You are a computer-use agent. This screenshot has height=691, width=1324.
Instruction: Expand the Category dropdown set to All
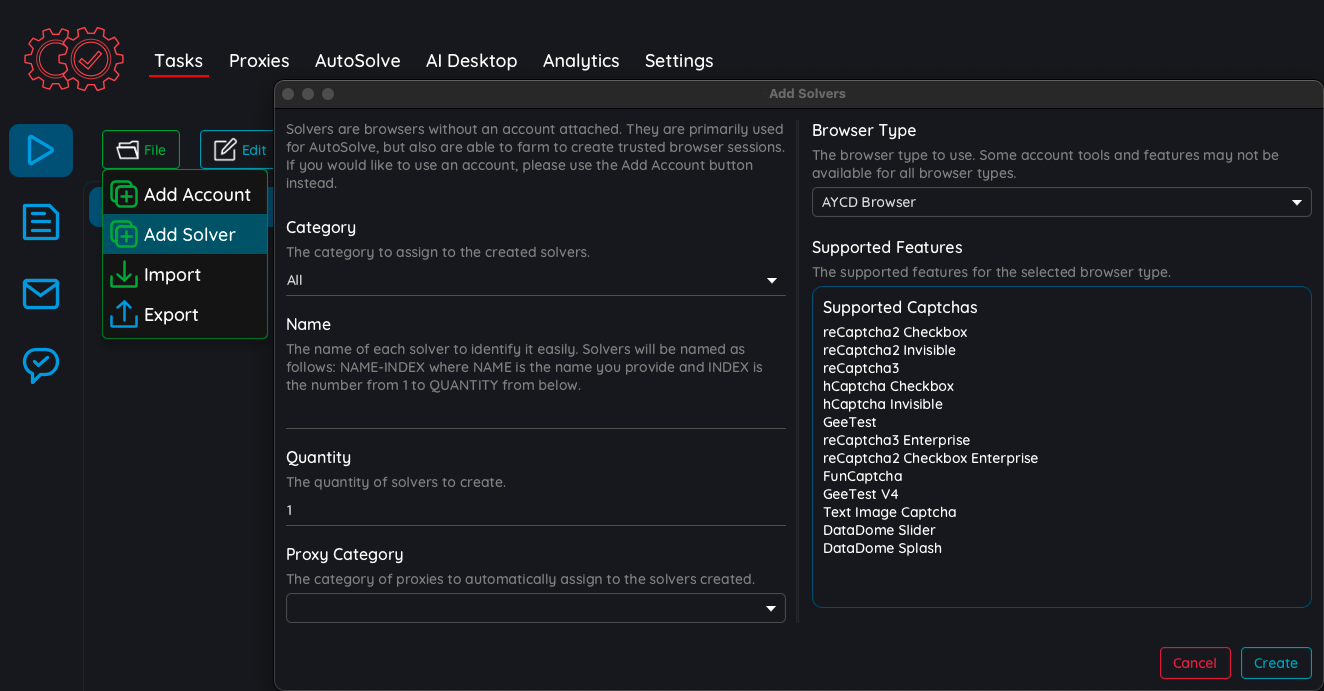tap(535, 280)
